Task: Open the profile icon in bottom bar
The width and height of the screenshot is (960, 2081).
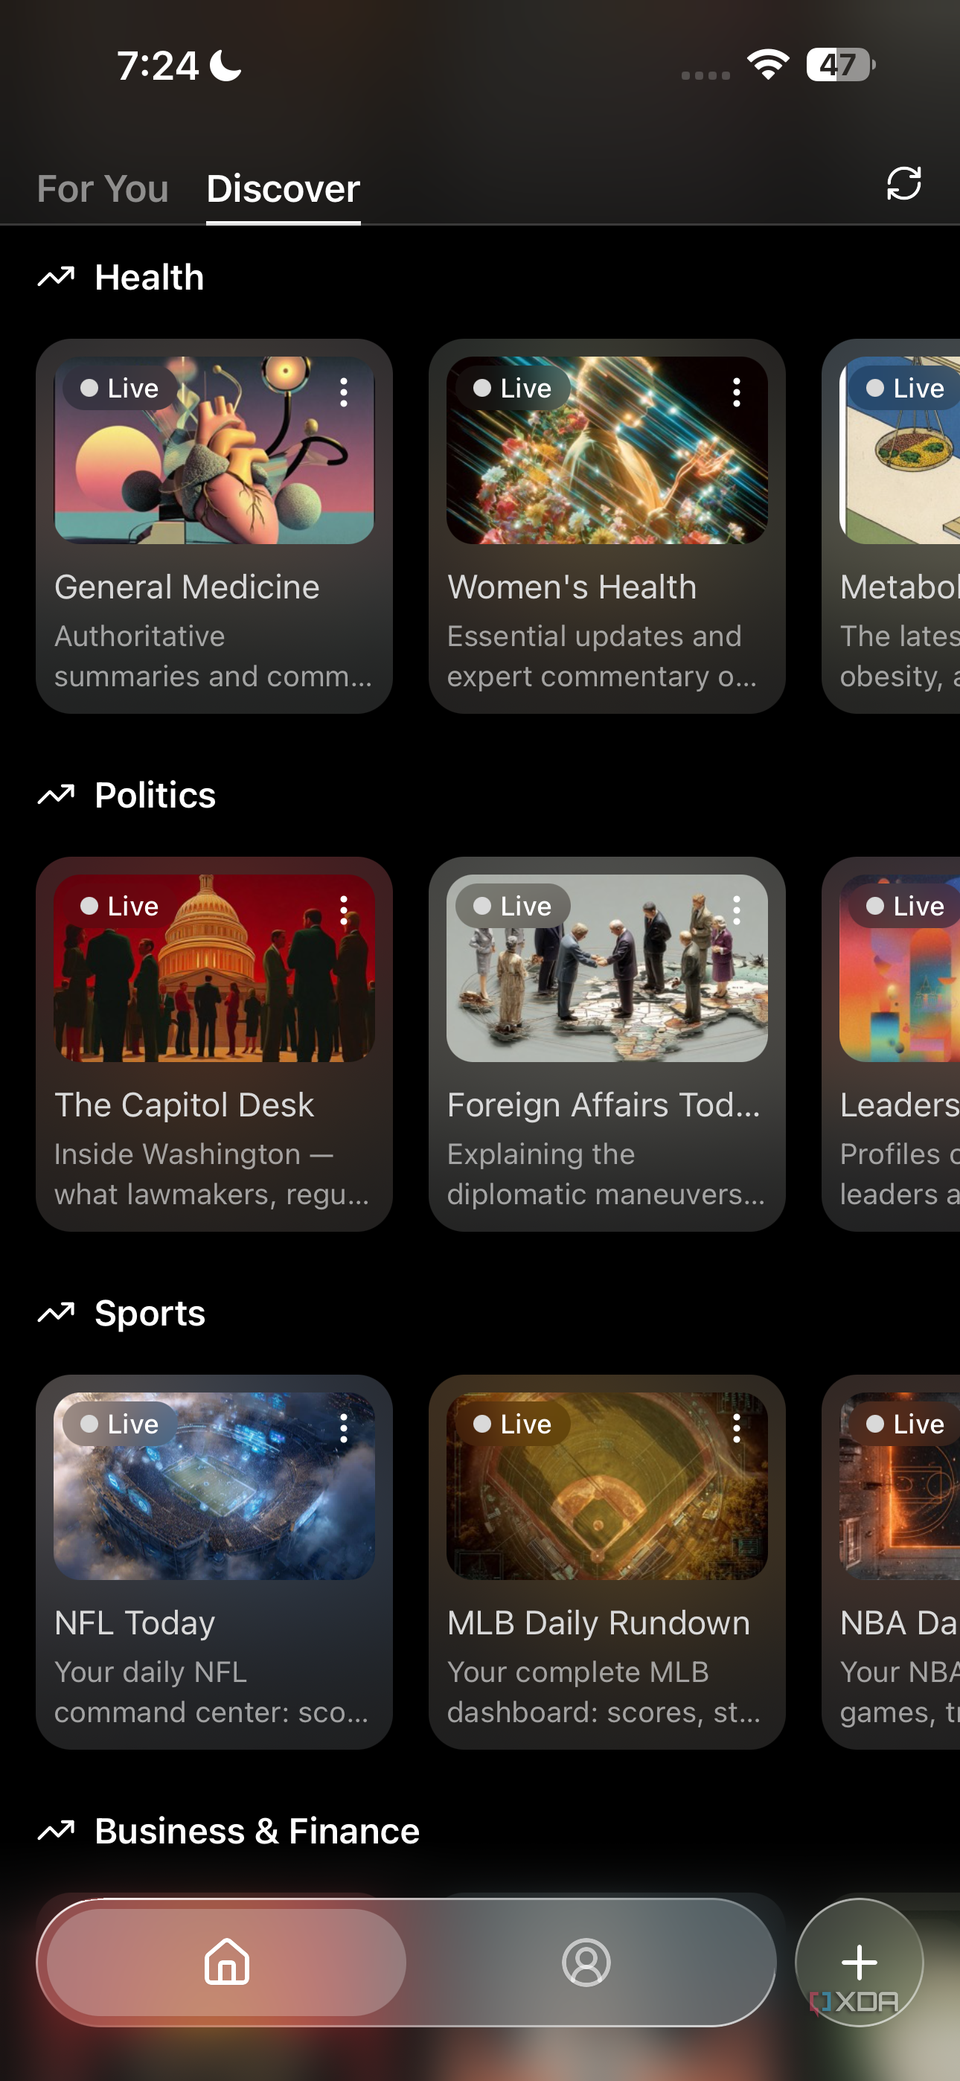Action: 586,1962
